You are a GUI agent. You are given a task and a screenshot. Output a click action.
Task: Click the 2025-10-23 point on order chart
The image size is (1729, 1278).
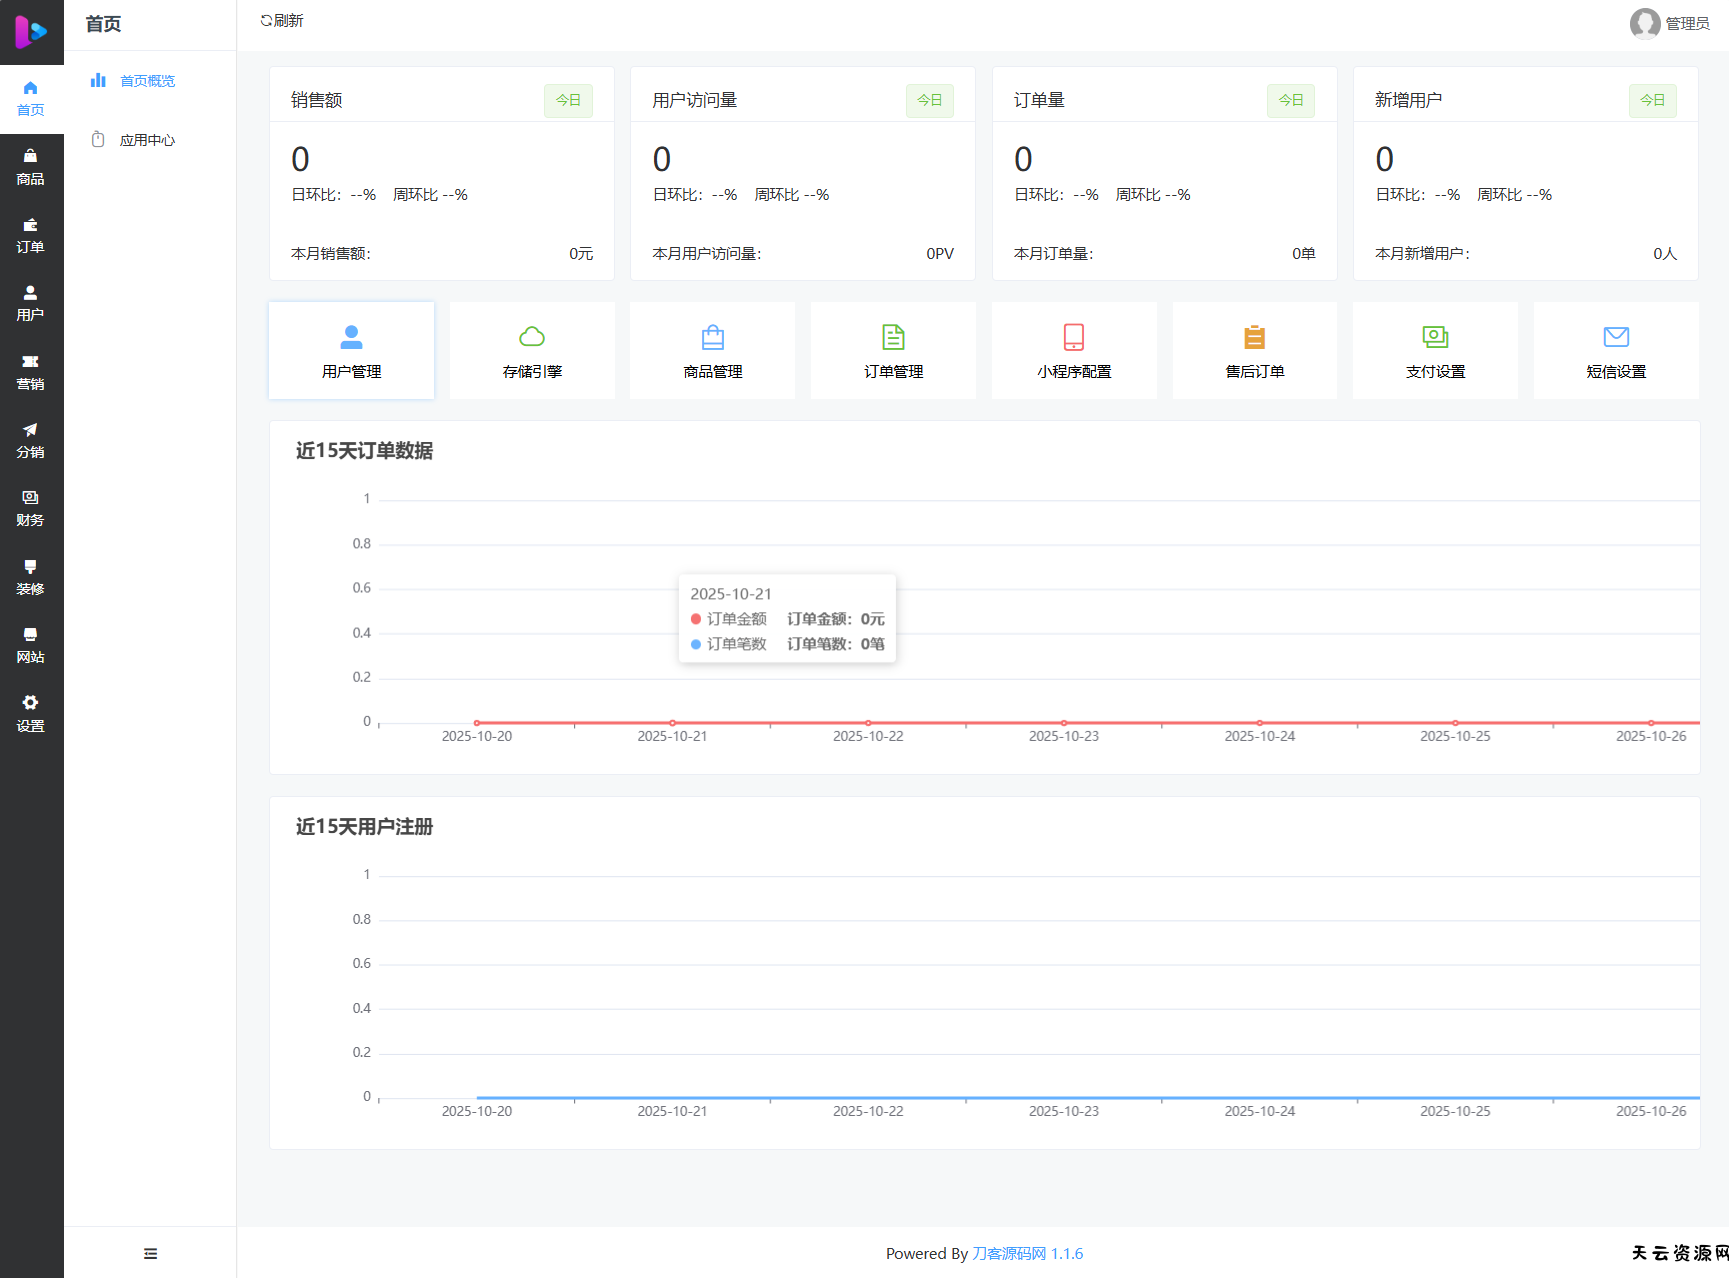point(1064,722)
